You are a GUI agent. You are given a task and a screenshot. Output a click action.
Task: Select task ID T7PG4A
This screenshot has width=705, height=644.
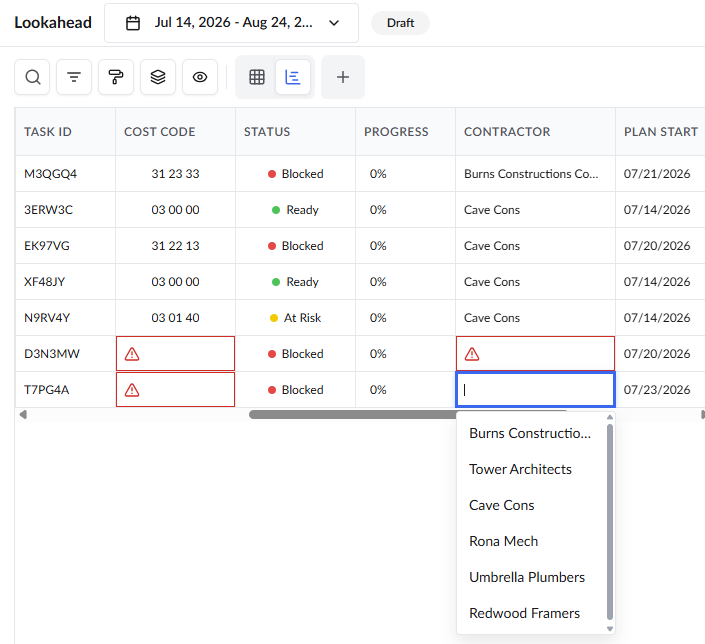tap(46, 390)
